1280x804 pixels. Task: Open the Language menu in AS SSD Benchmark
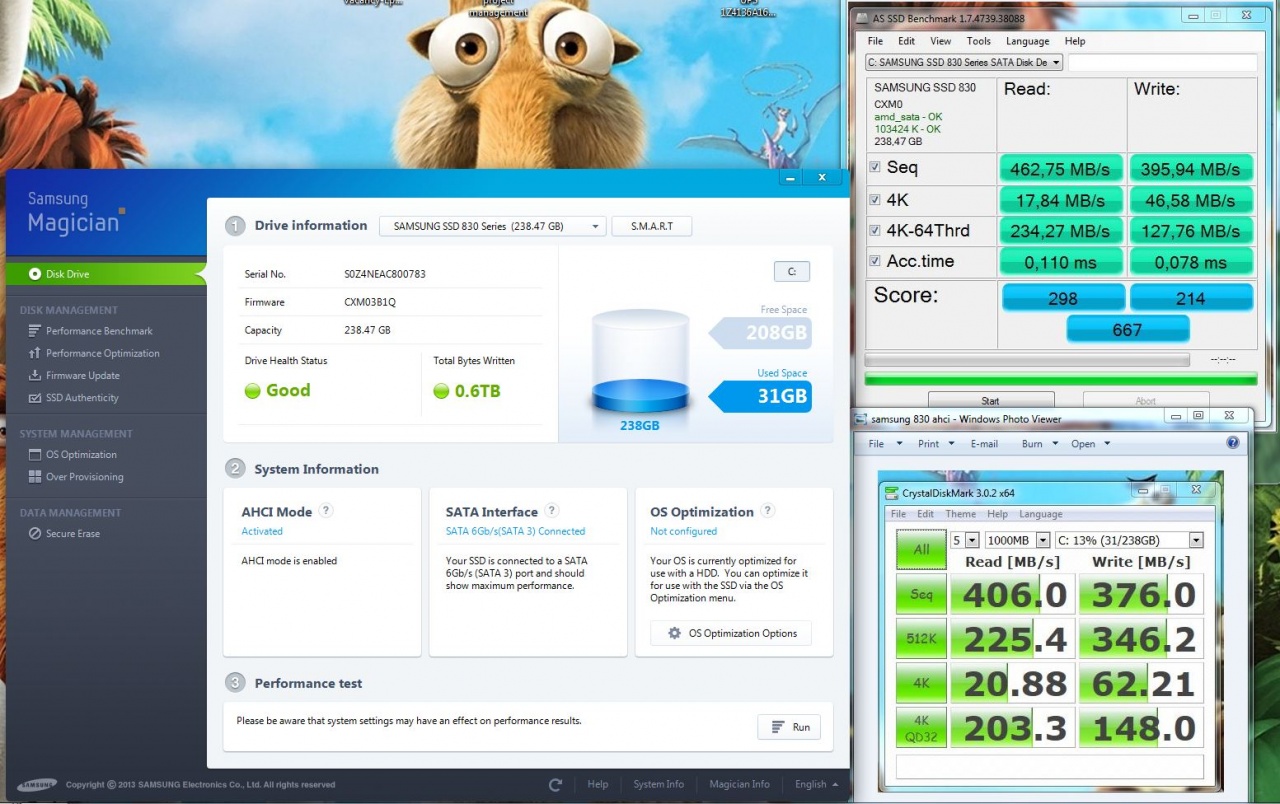tap(1028, 41)
